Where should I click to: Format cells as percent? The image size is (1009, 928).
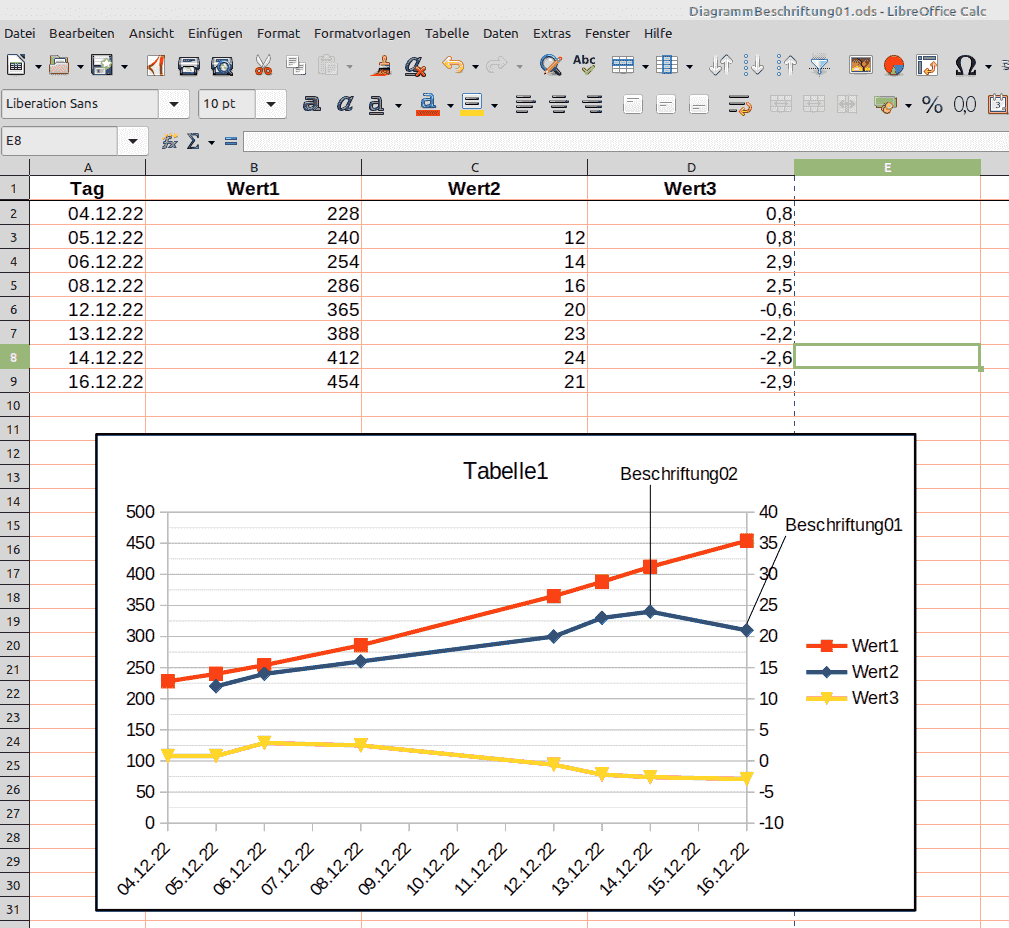click(932, 104)
